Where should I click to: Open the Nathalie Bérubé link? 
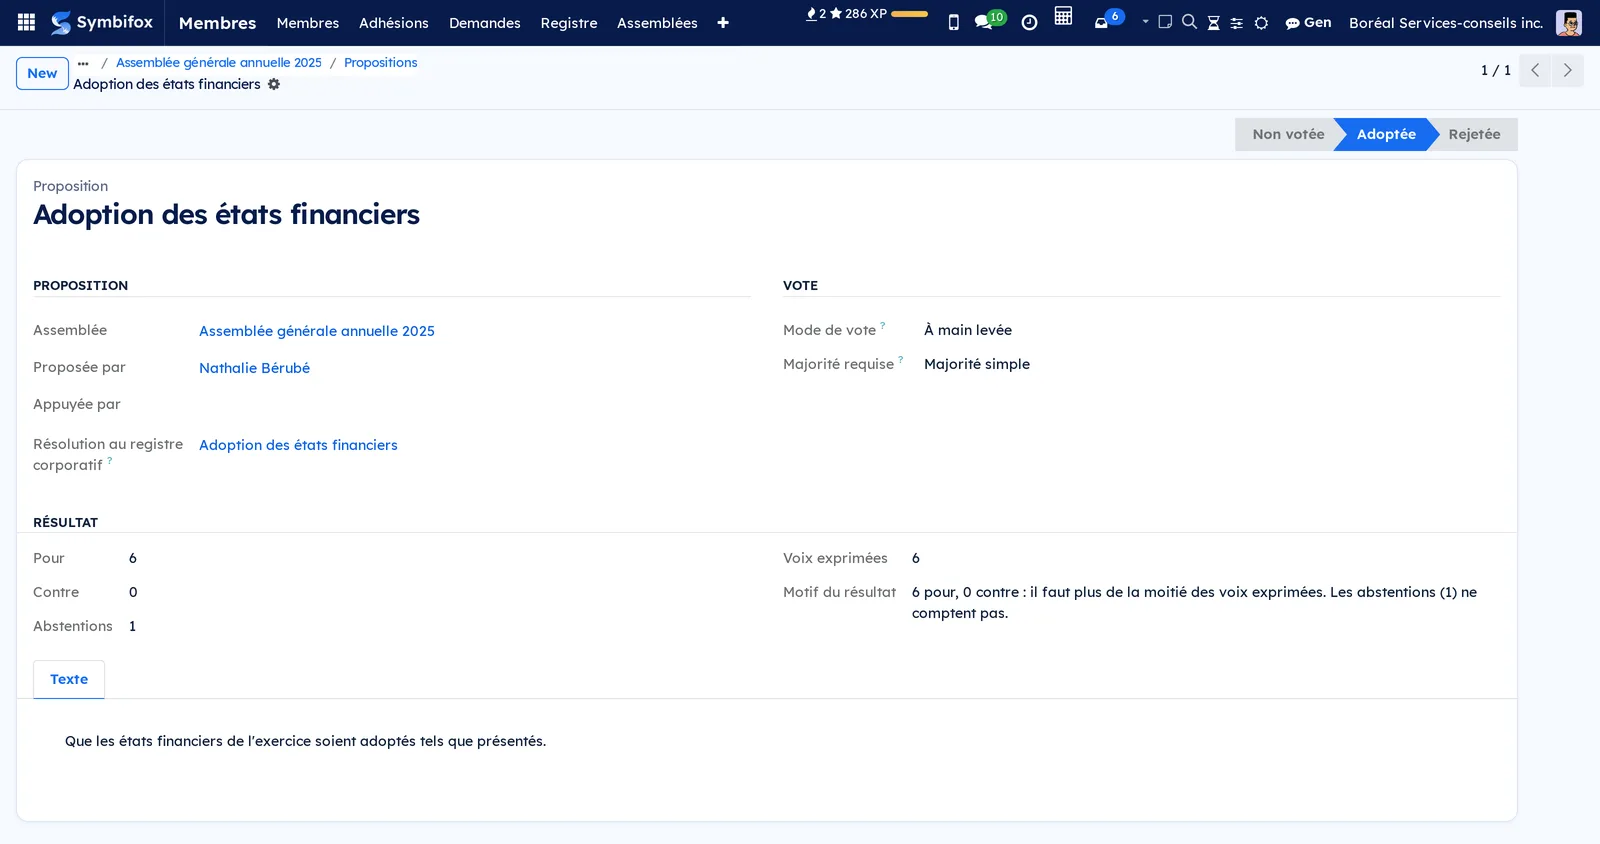click(x=254, y=368)
